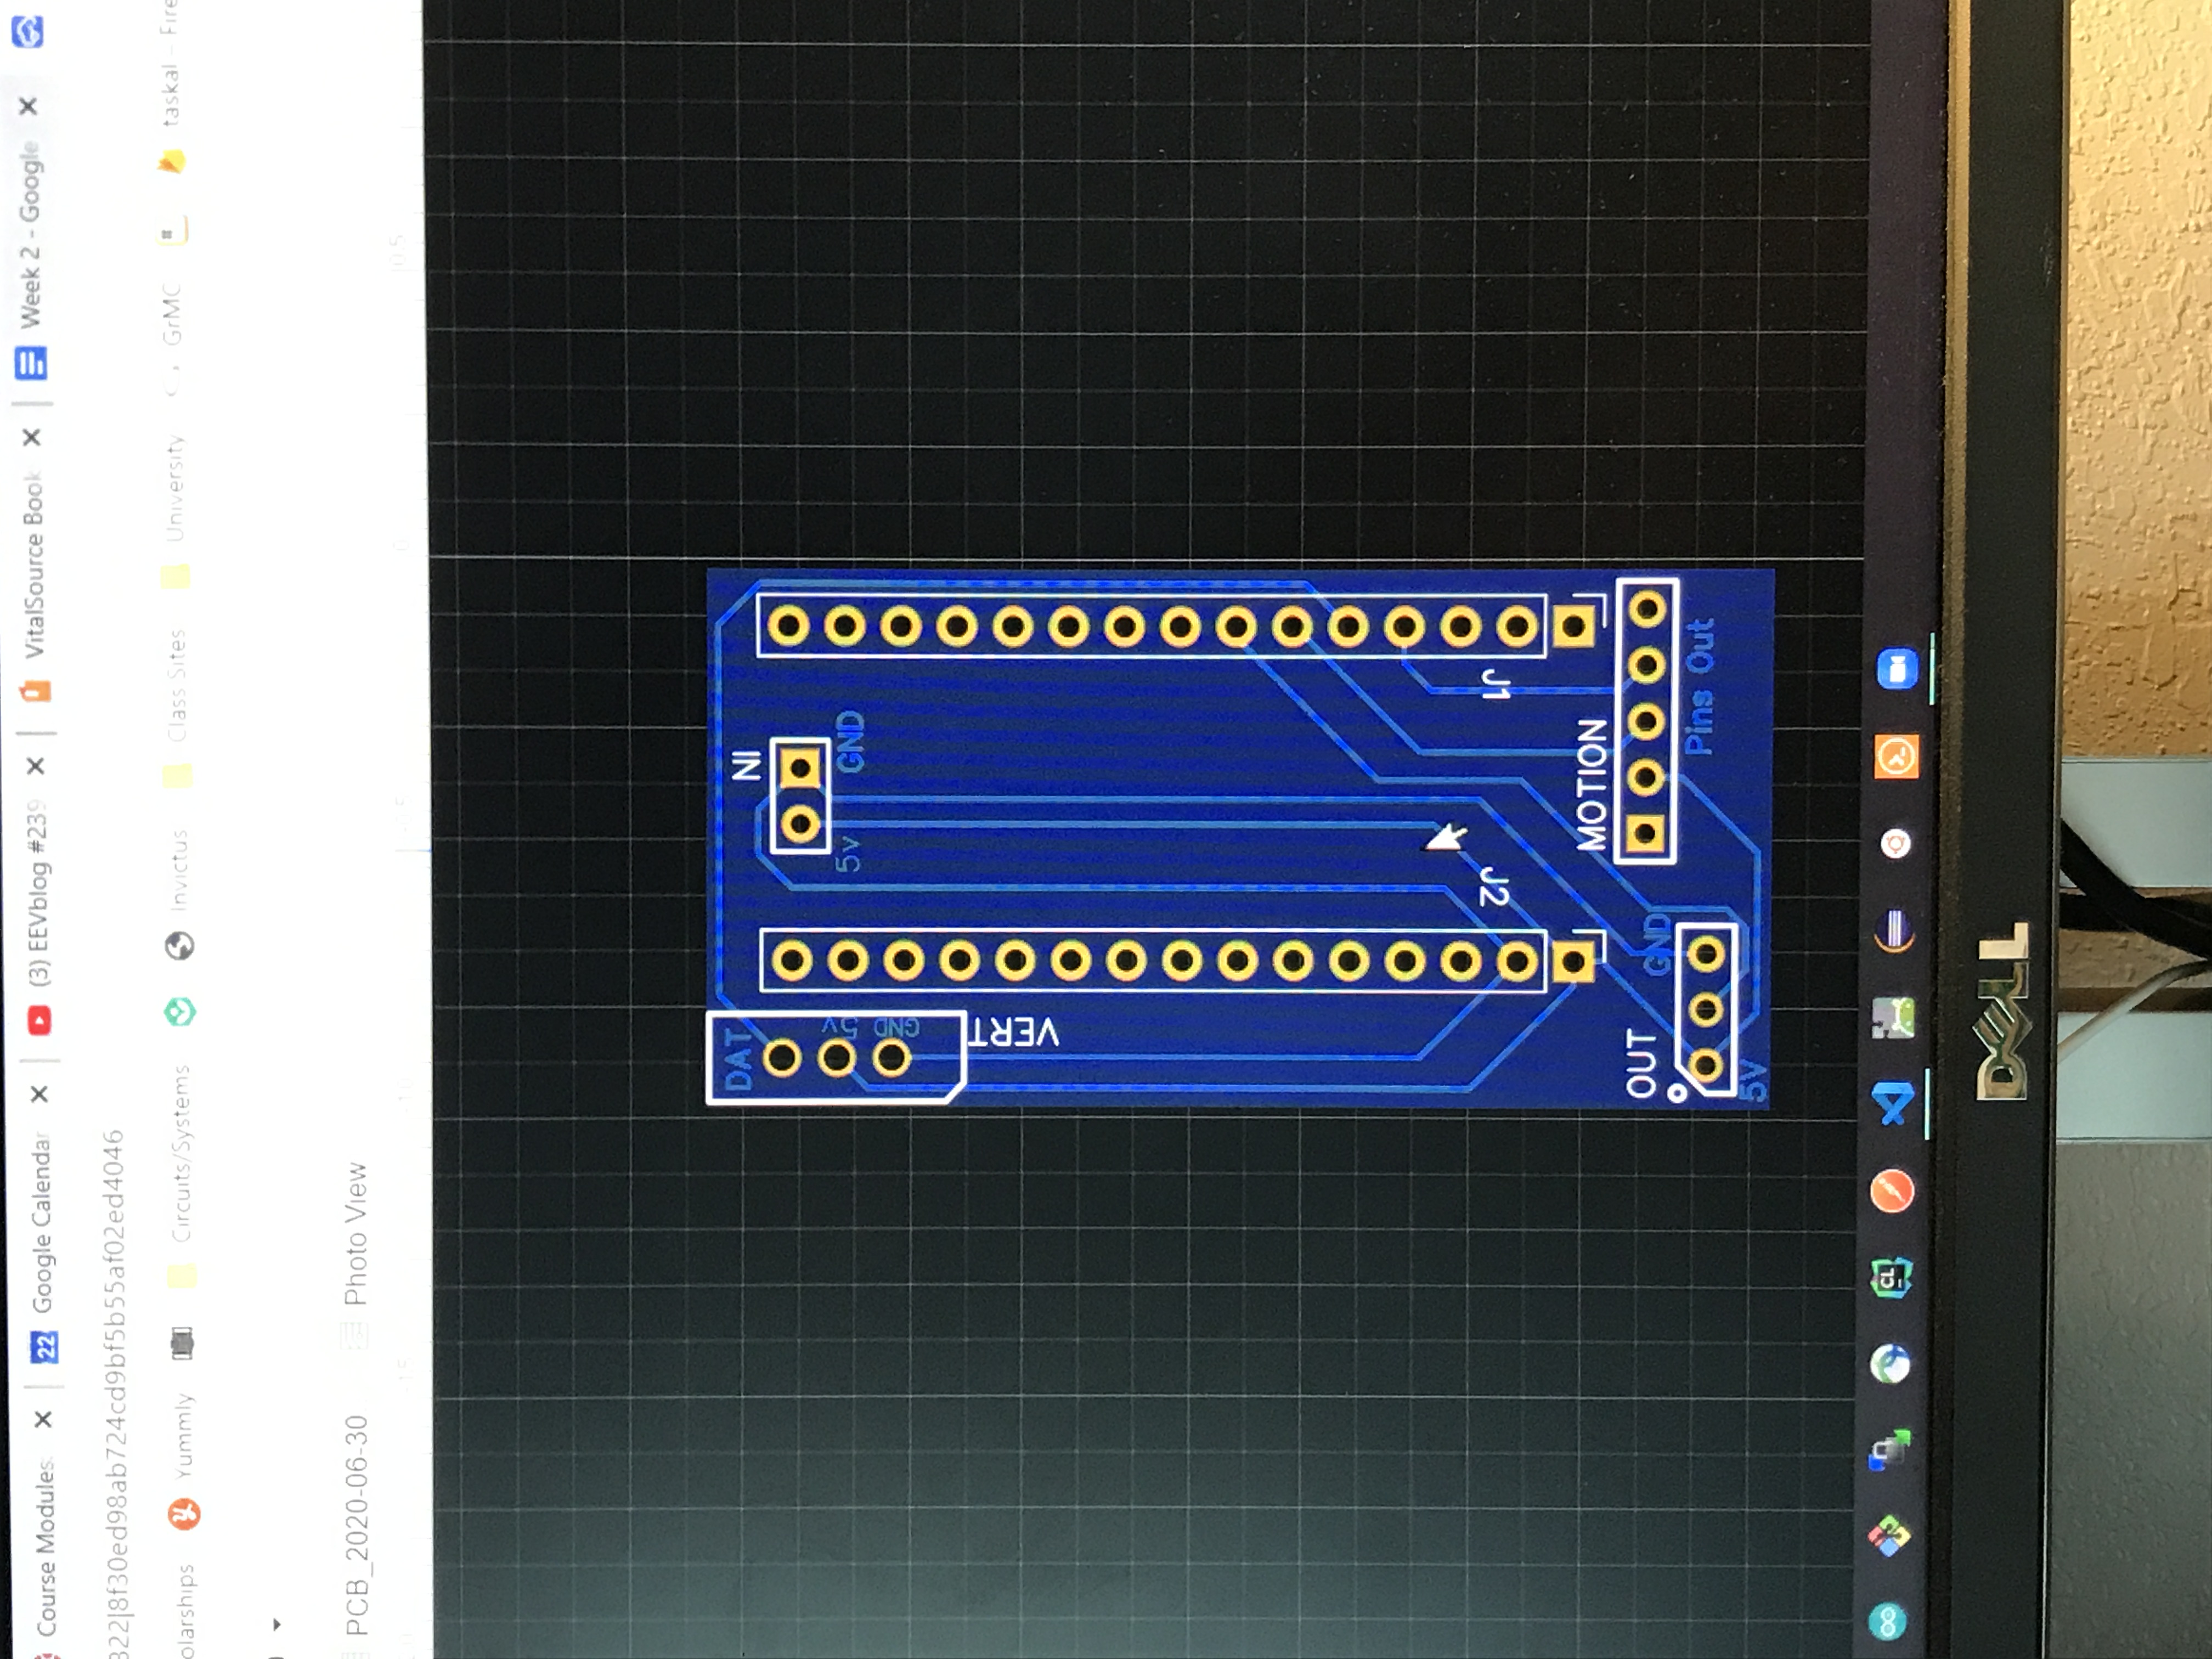Screen dimensions: 2212x1659
Task: Select the square pad of MOTION header
Action: pyautogui.click(x=1645, y=833)
